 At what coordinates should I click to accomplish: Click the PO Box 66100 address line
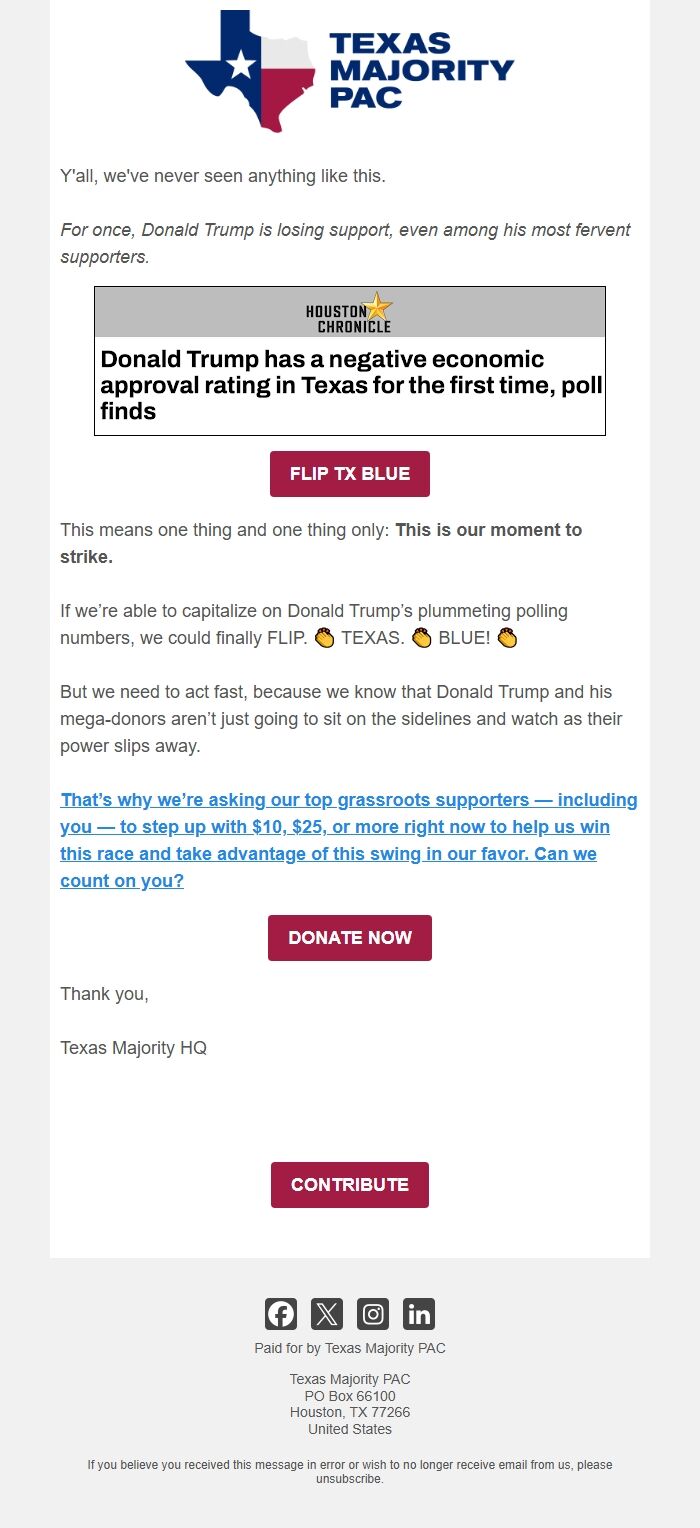click(350, 1396)
